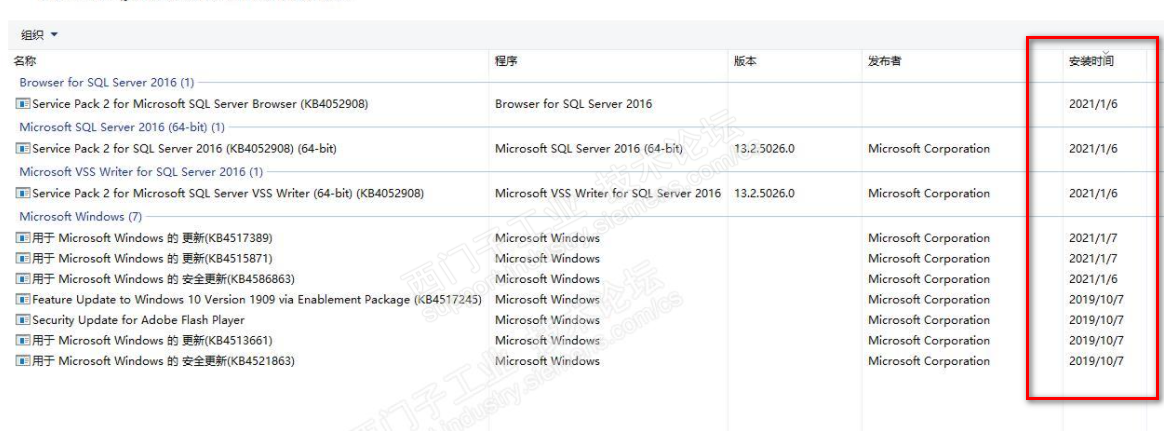The height and width of the screenshot is (431, 1164).
Task: Click the 程序 column header
Action: coord(506,61)
